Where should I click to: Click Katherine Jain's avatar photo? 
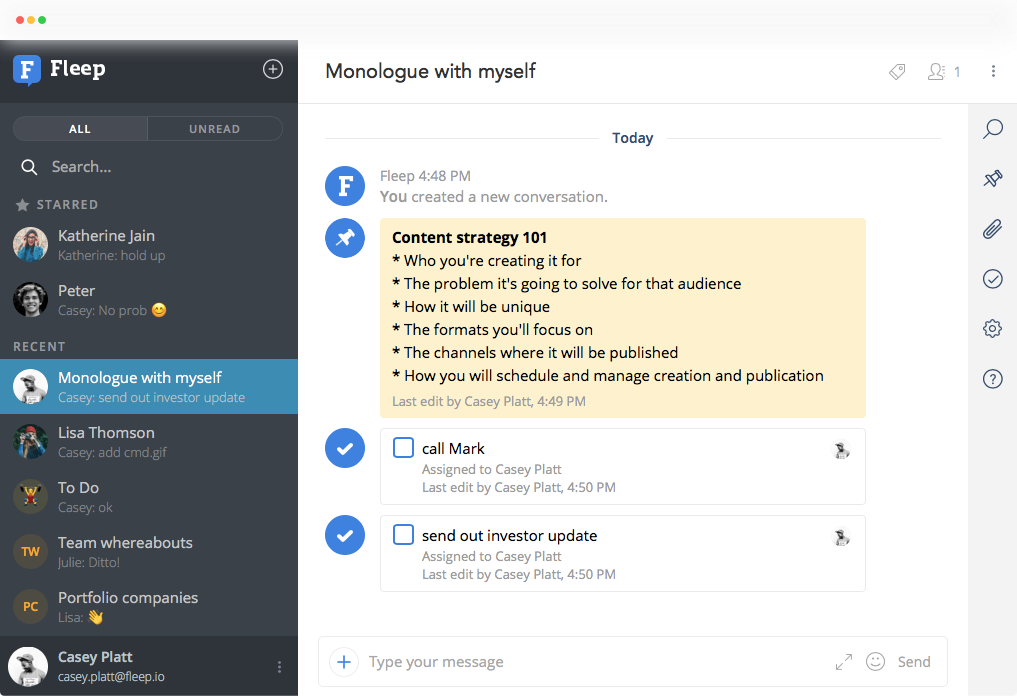(x=30, y=245)
